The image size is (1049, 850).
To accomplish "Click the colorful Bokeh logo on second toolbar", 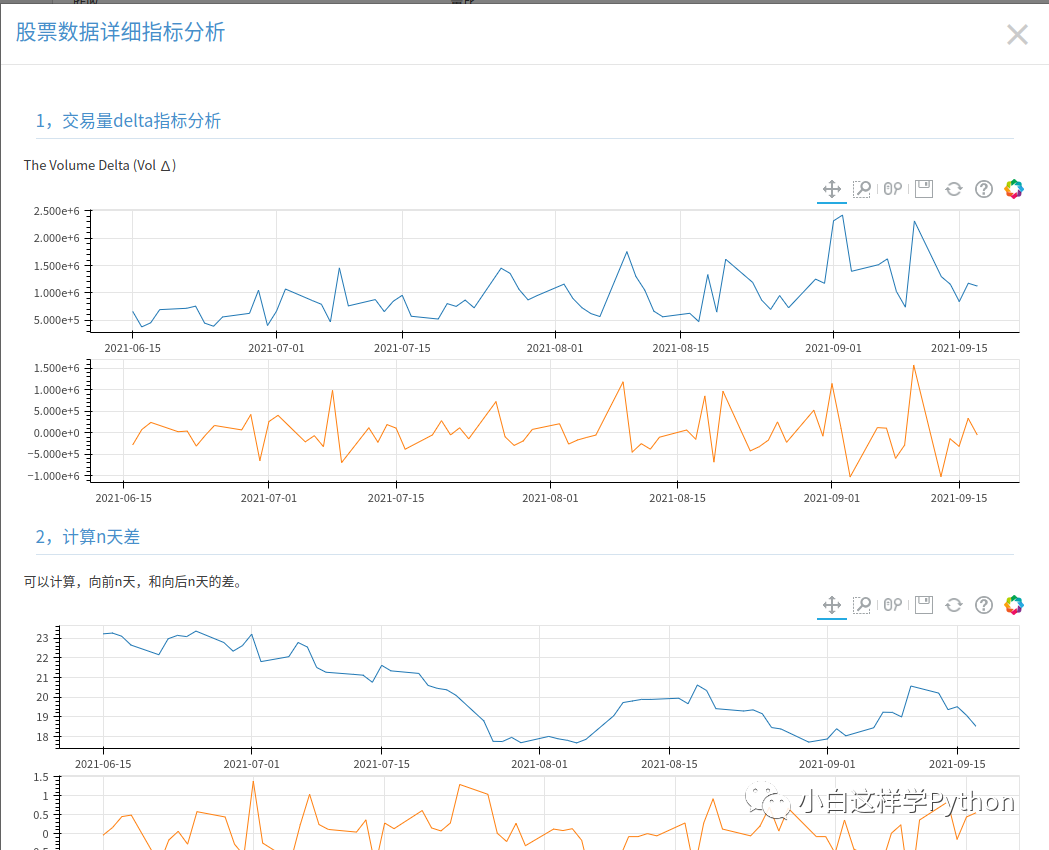I will 1013,604.
